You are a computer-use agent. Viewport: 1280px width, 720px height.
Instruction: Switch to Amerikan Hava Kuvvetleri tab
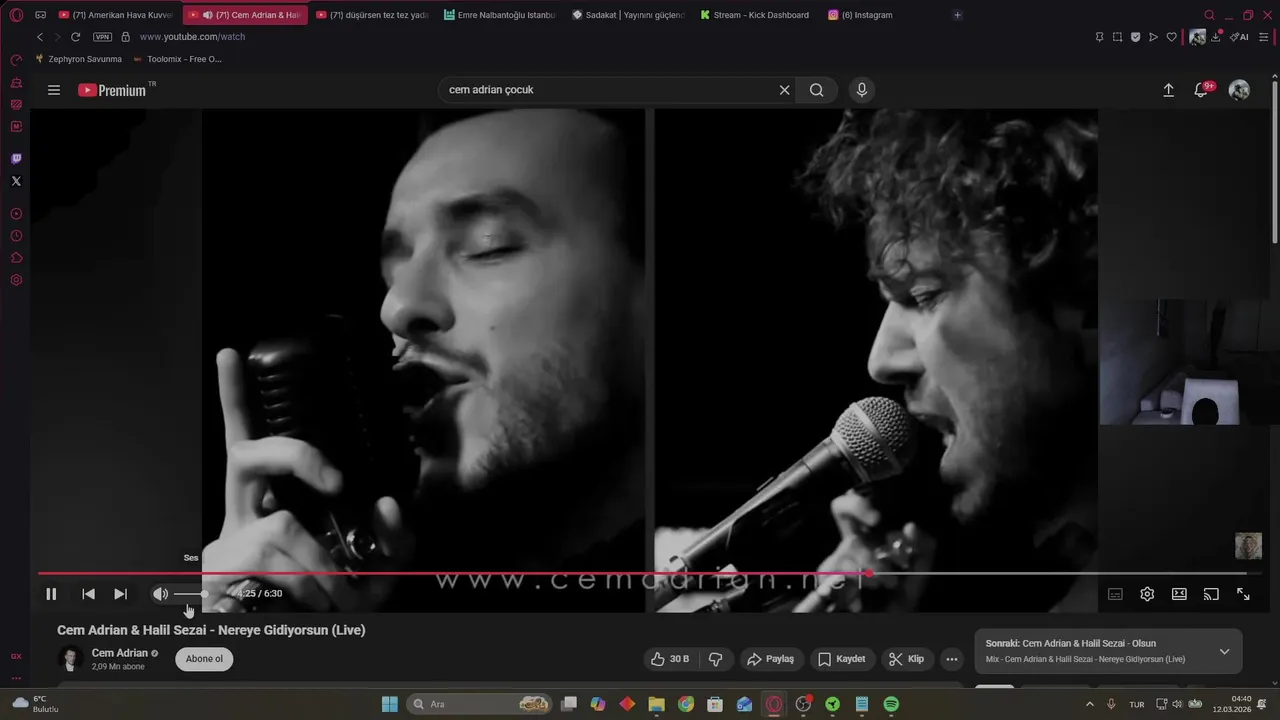point(116,15)
